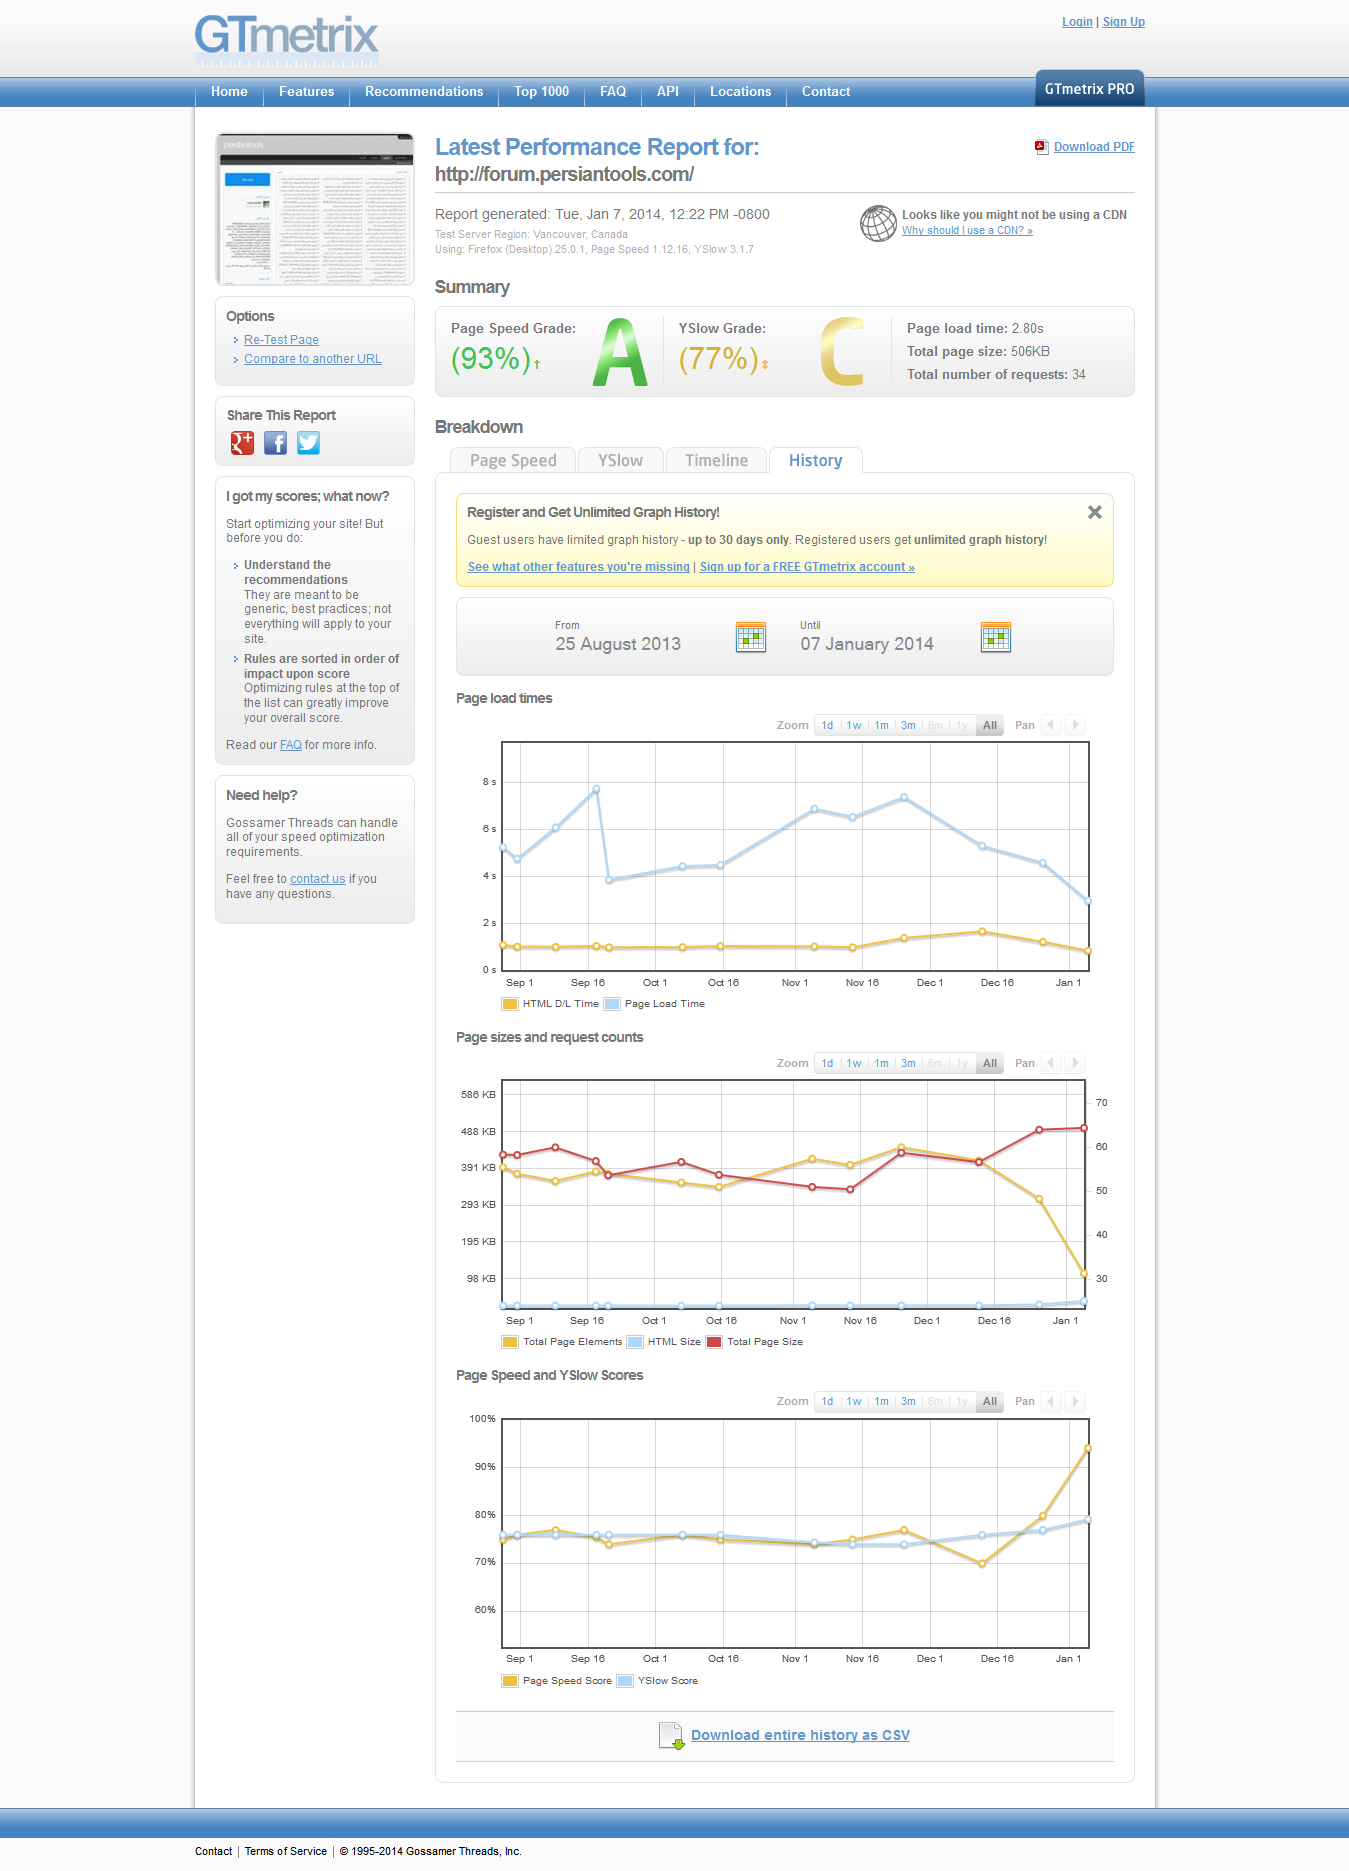The width and height of the screenshot is (1349, 1871).
Task: Set Page load times zoom to All
Action: (990, 725)
